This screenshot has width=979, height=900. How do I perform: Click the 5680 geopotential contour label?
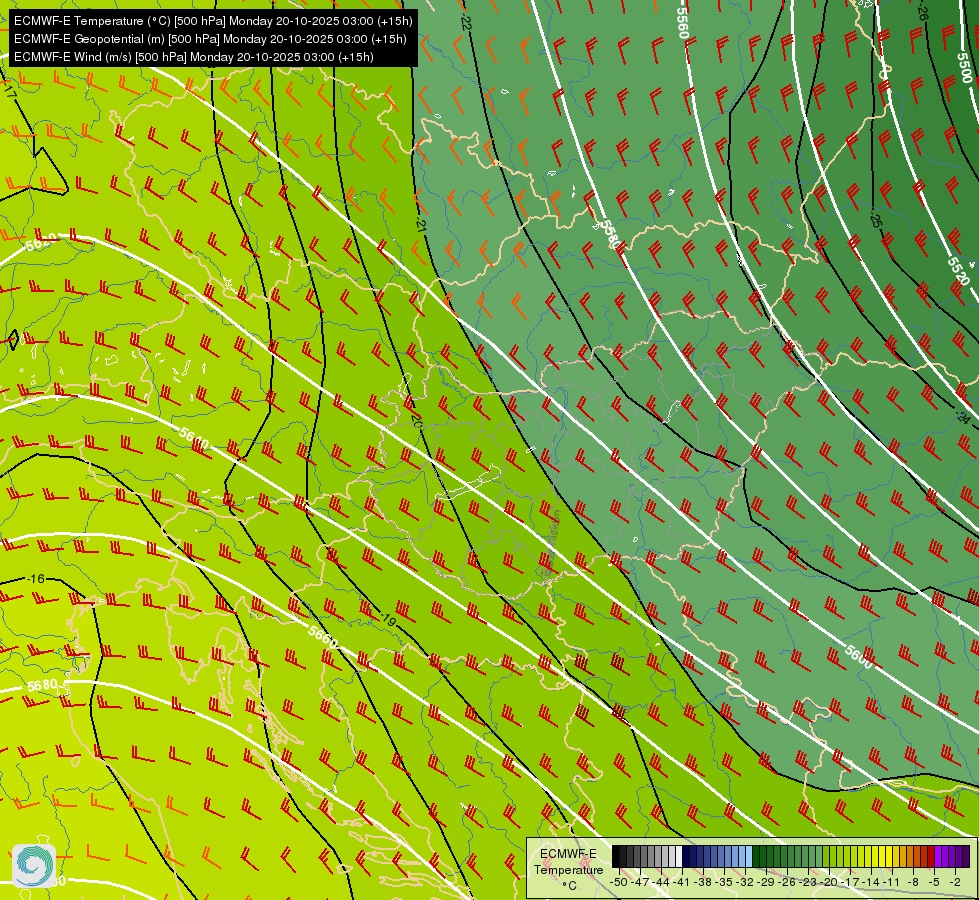[x=42, y=685]
